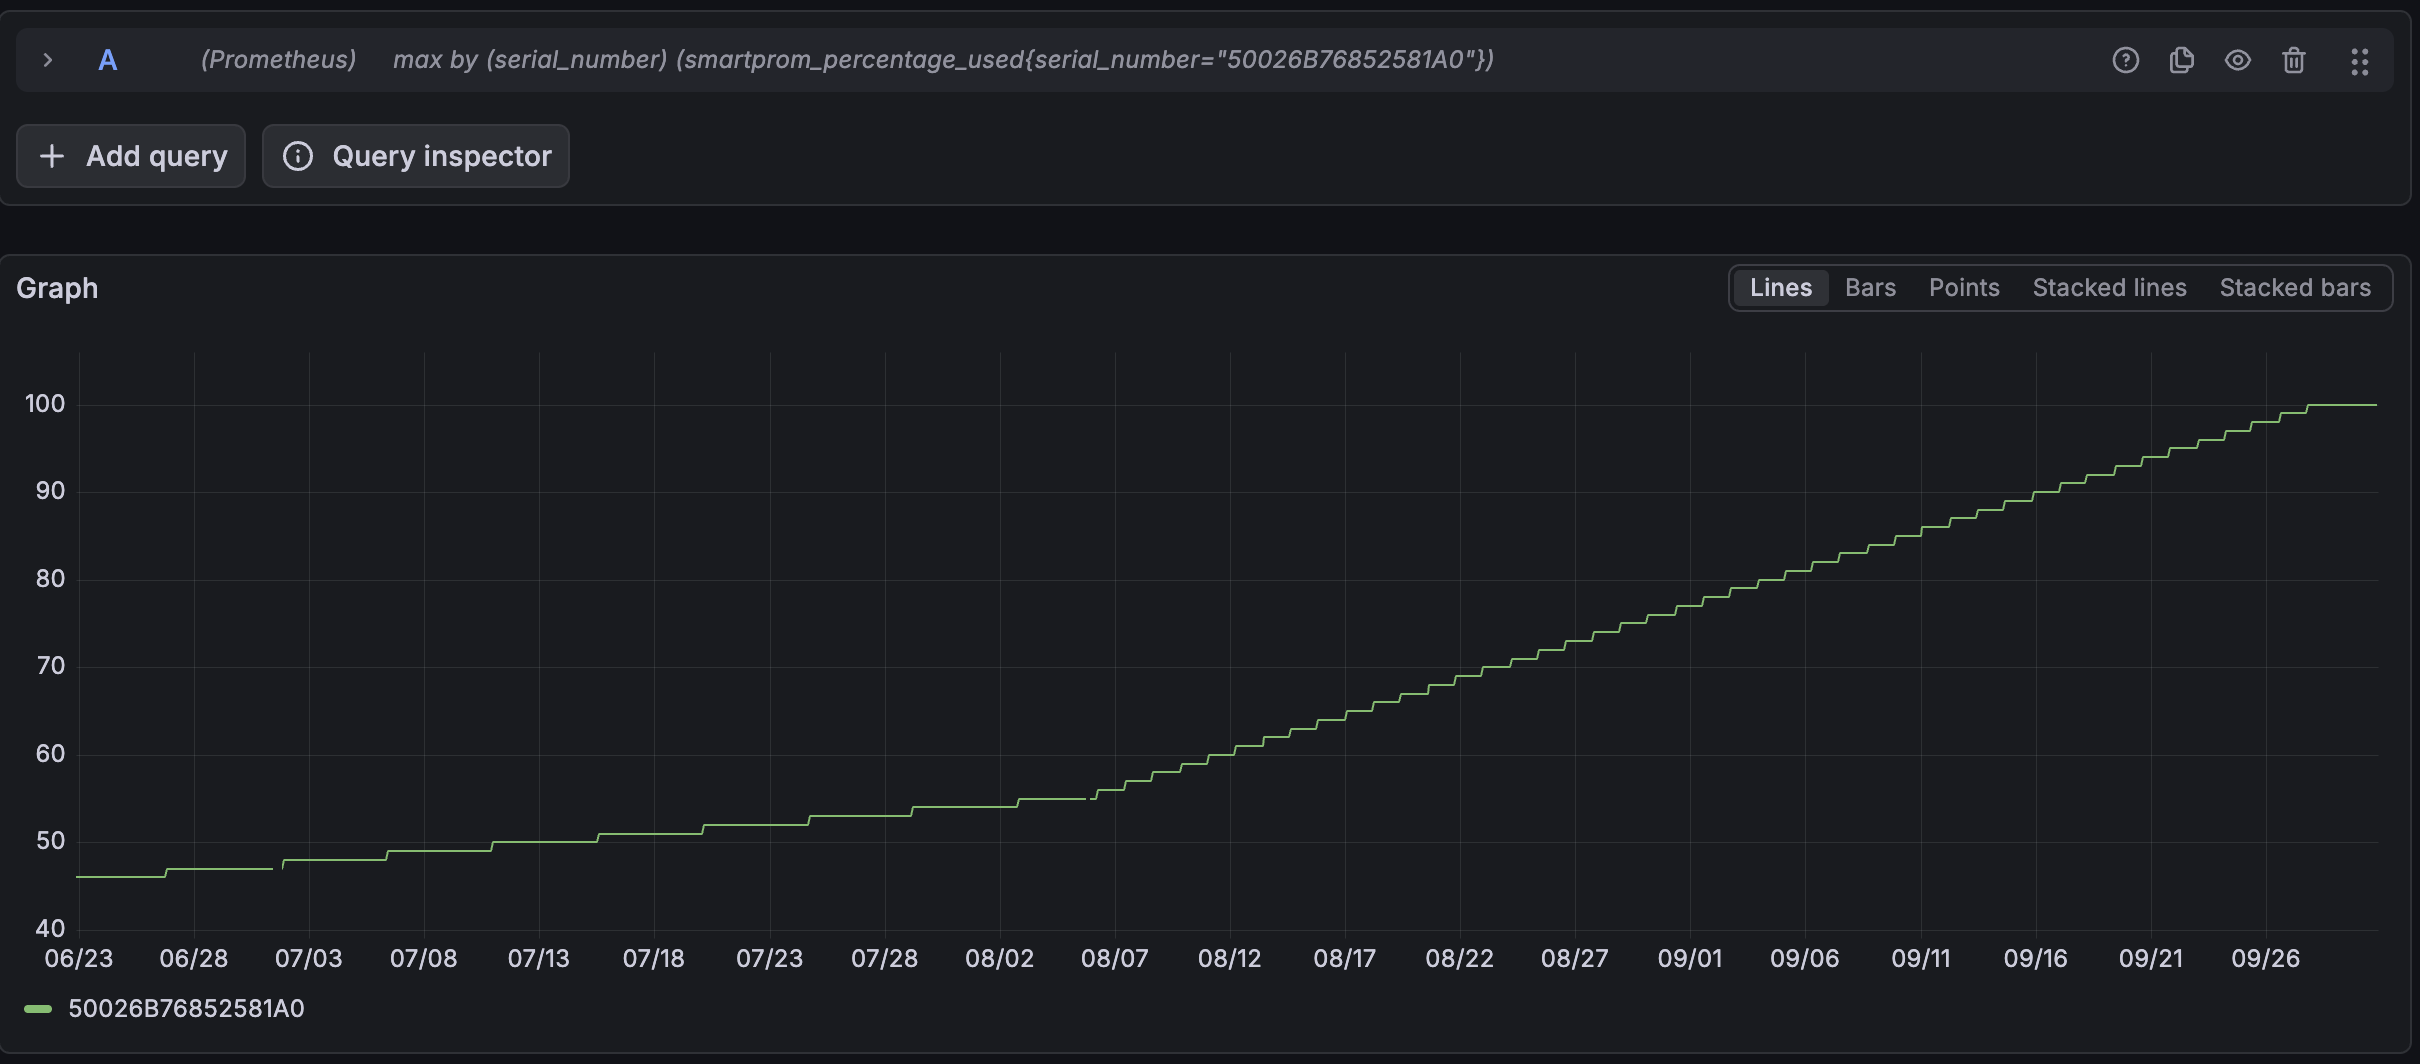This screenshot has width=2420, height=1064.
Task: Choose the Stacked bars graph style
Action: click(x=2295, y=288)
